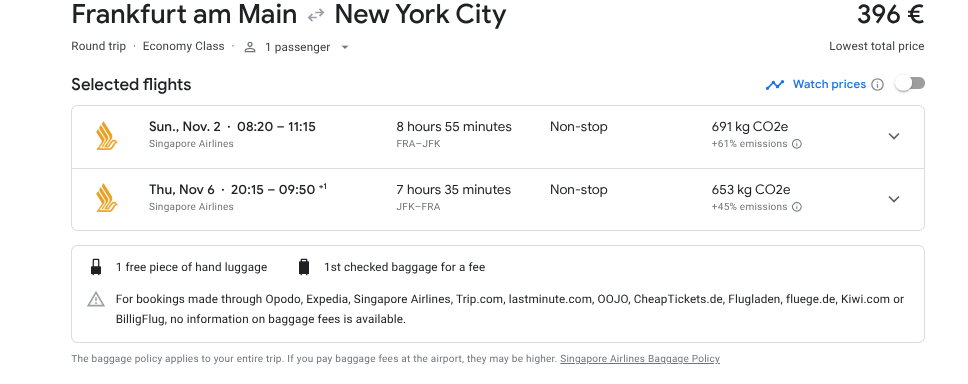Click the checked baggage suitcase icon
The height and width of the screenshot is (384, 968).
tap(304, 267)
